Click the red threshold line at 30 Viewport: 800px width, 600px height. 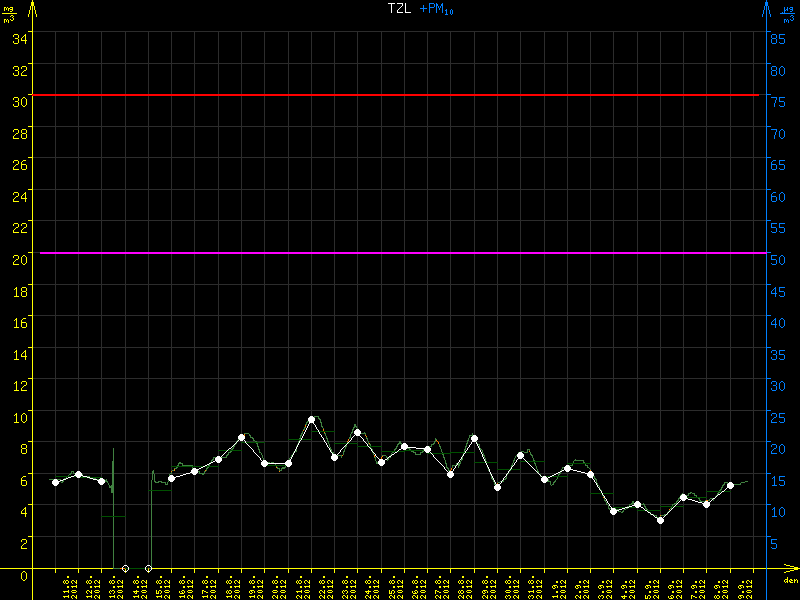click(x=400, y=95)
